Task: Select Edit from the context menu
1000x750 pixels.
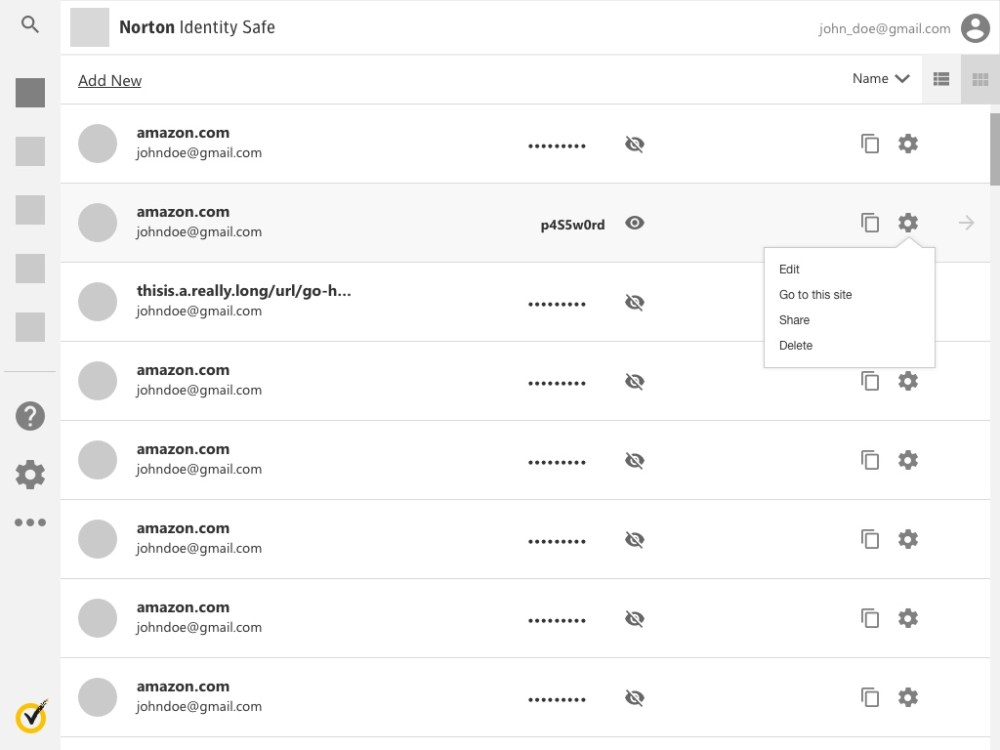Action: pos(789,269)
